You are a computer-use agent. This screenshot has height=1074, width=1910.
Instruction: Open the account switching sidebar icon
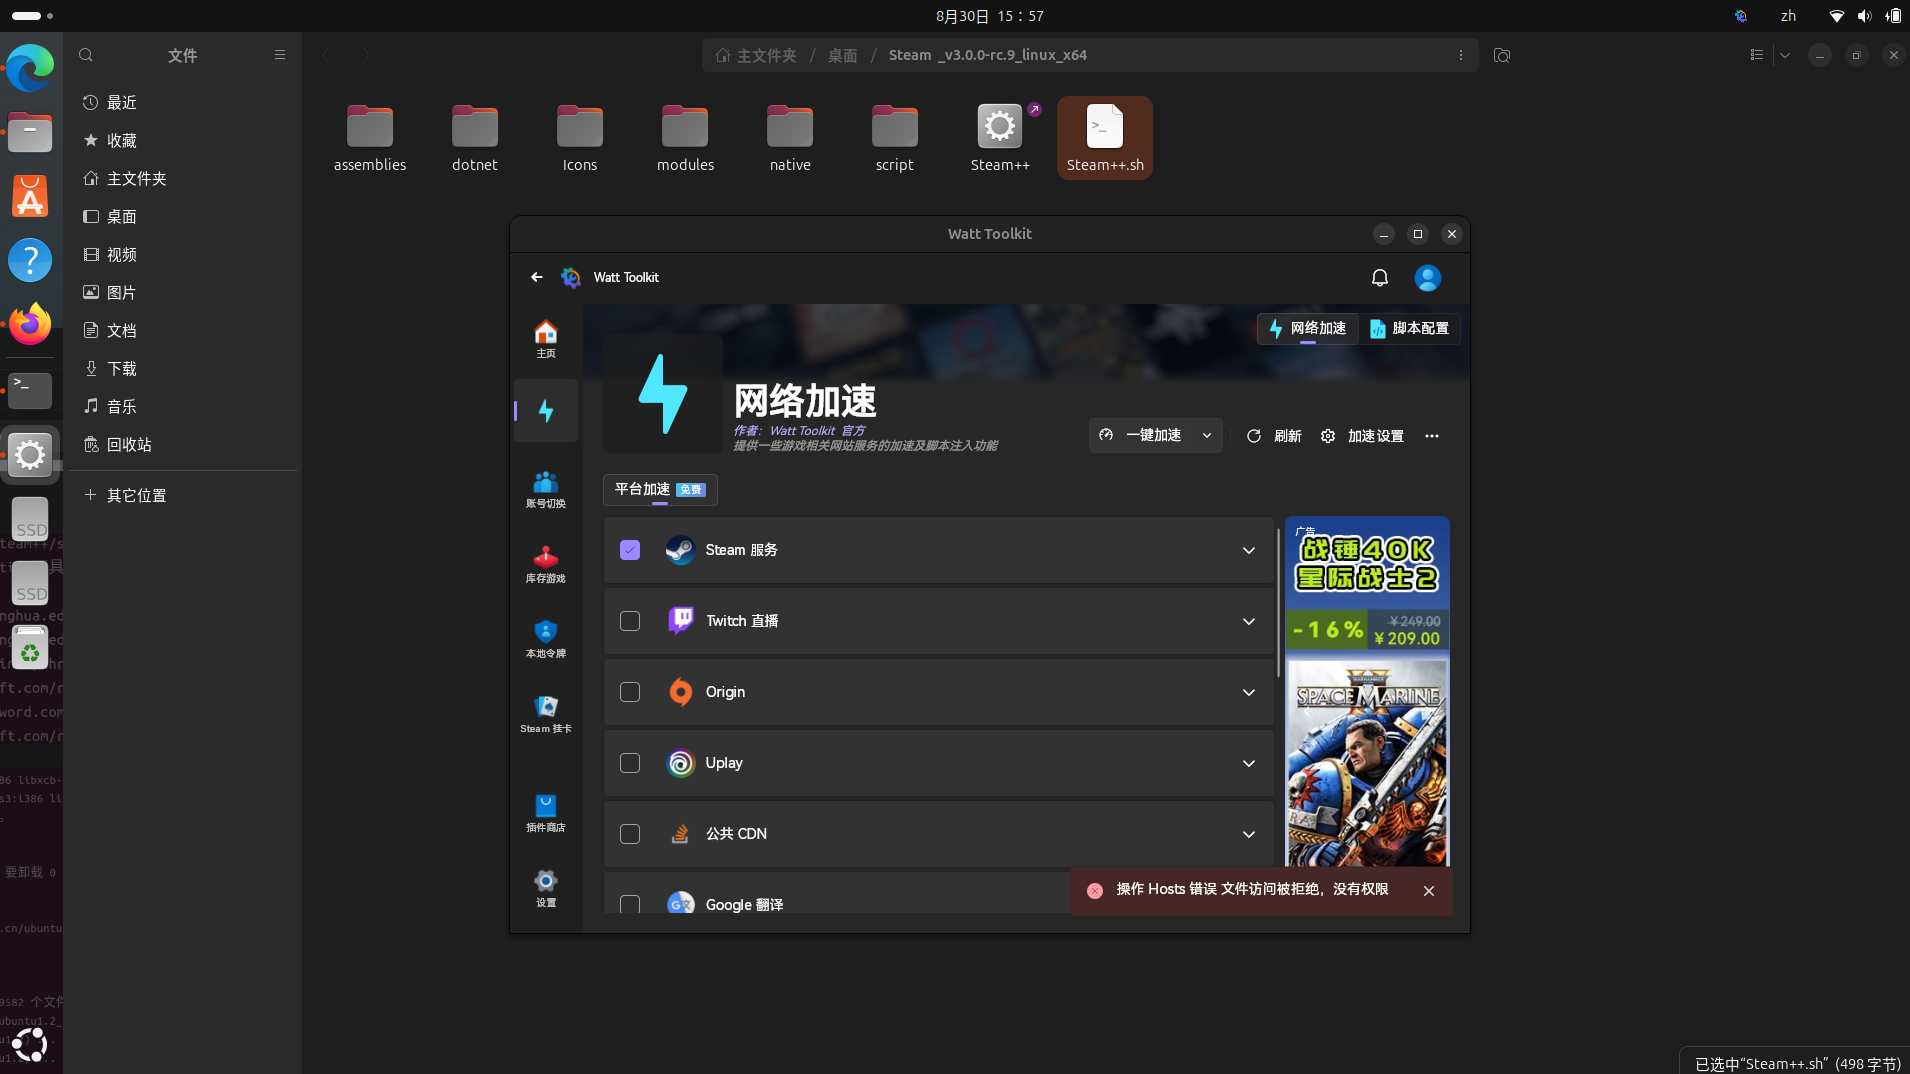coord(545,489)
